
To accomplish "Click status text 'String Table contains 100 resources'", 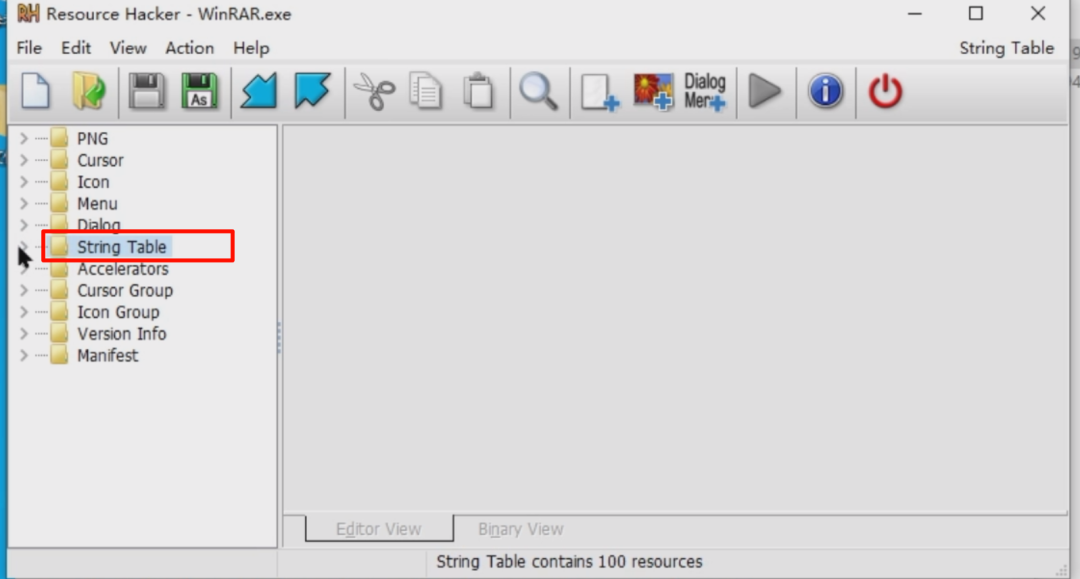I will click(x=569, y=562).
